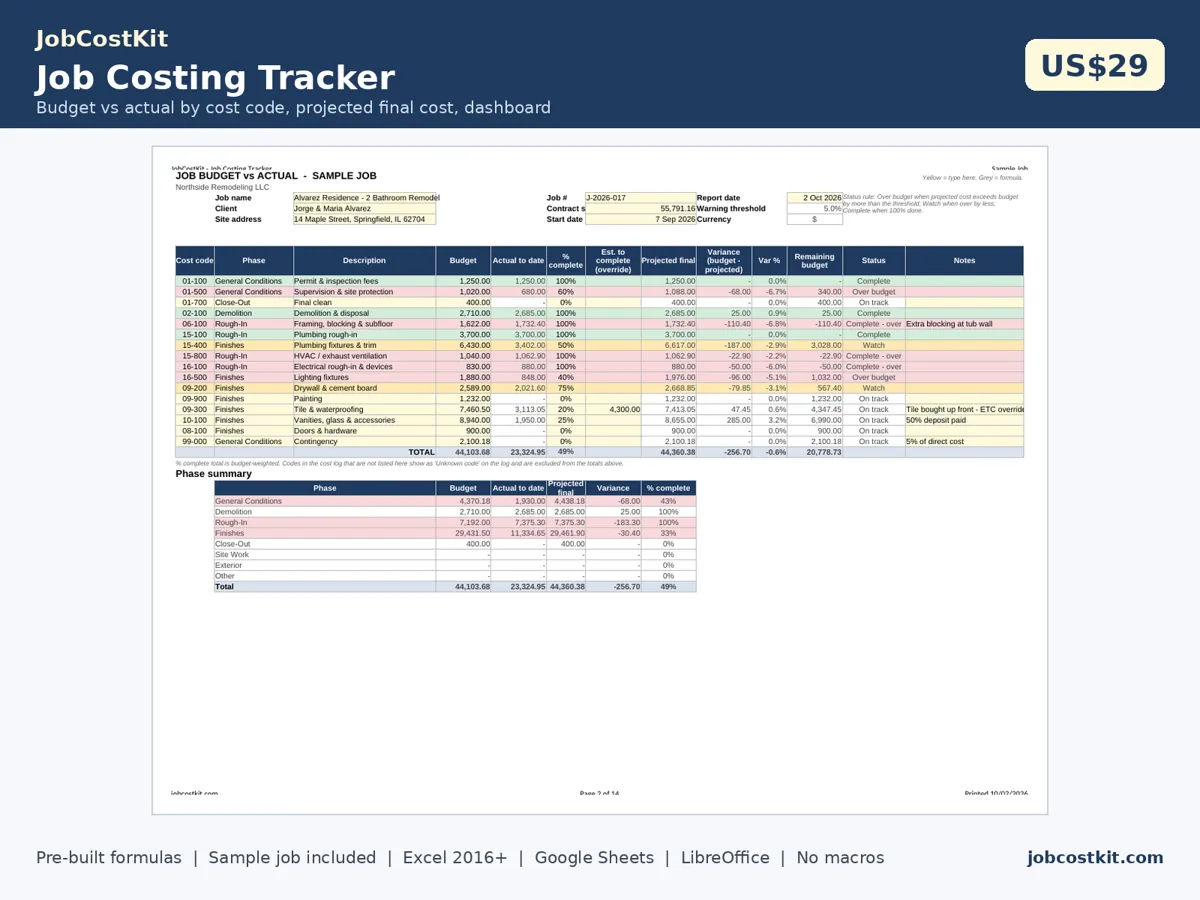The height and width of the screenshot is (900, 1200).
Task: Click the note 5% of direct cost
Action: click(x=964, y=441)
